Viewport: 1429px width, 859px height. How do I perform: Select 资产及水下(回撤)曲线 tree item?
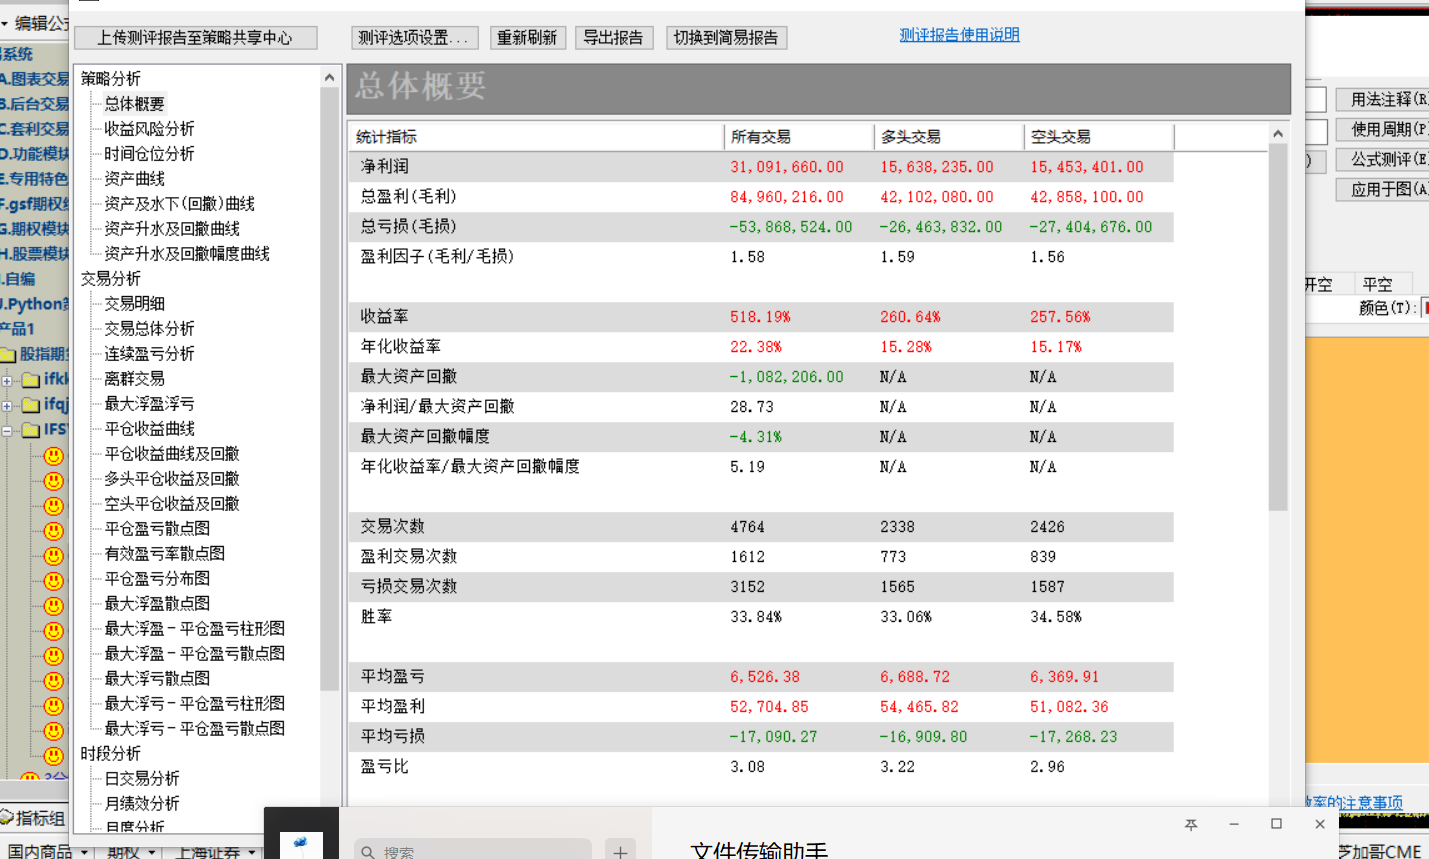tap(179, 204)
